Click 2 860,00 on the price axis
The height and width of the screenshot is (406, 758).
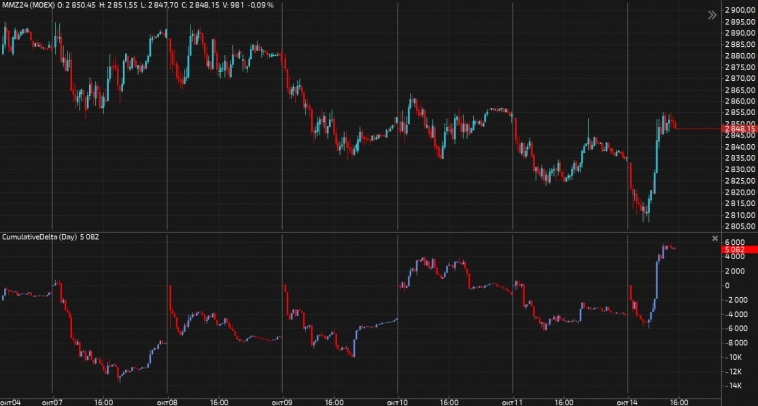[739, 101]
